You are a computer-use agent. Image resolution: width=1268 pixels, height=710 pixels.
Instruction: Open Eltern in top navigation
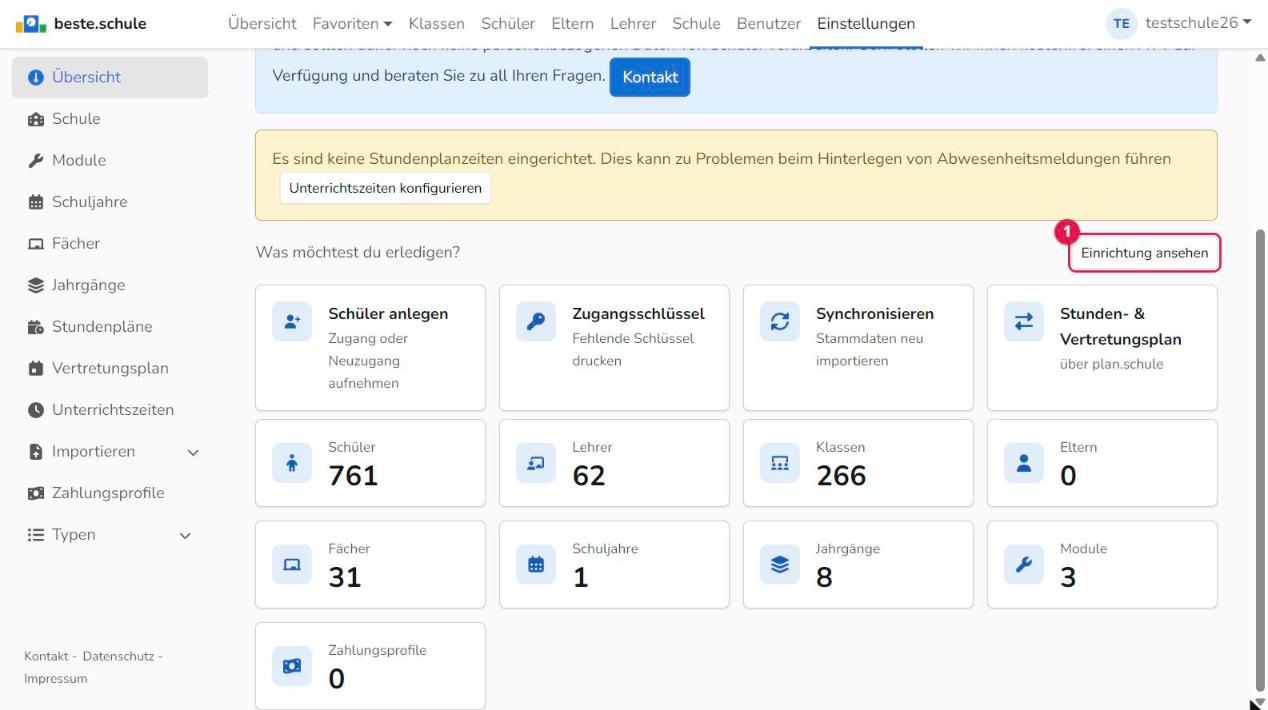[x=571, y=23]
